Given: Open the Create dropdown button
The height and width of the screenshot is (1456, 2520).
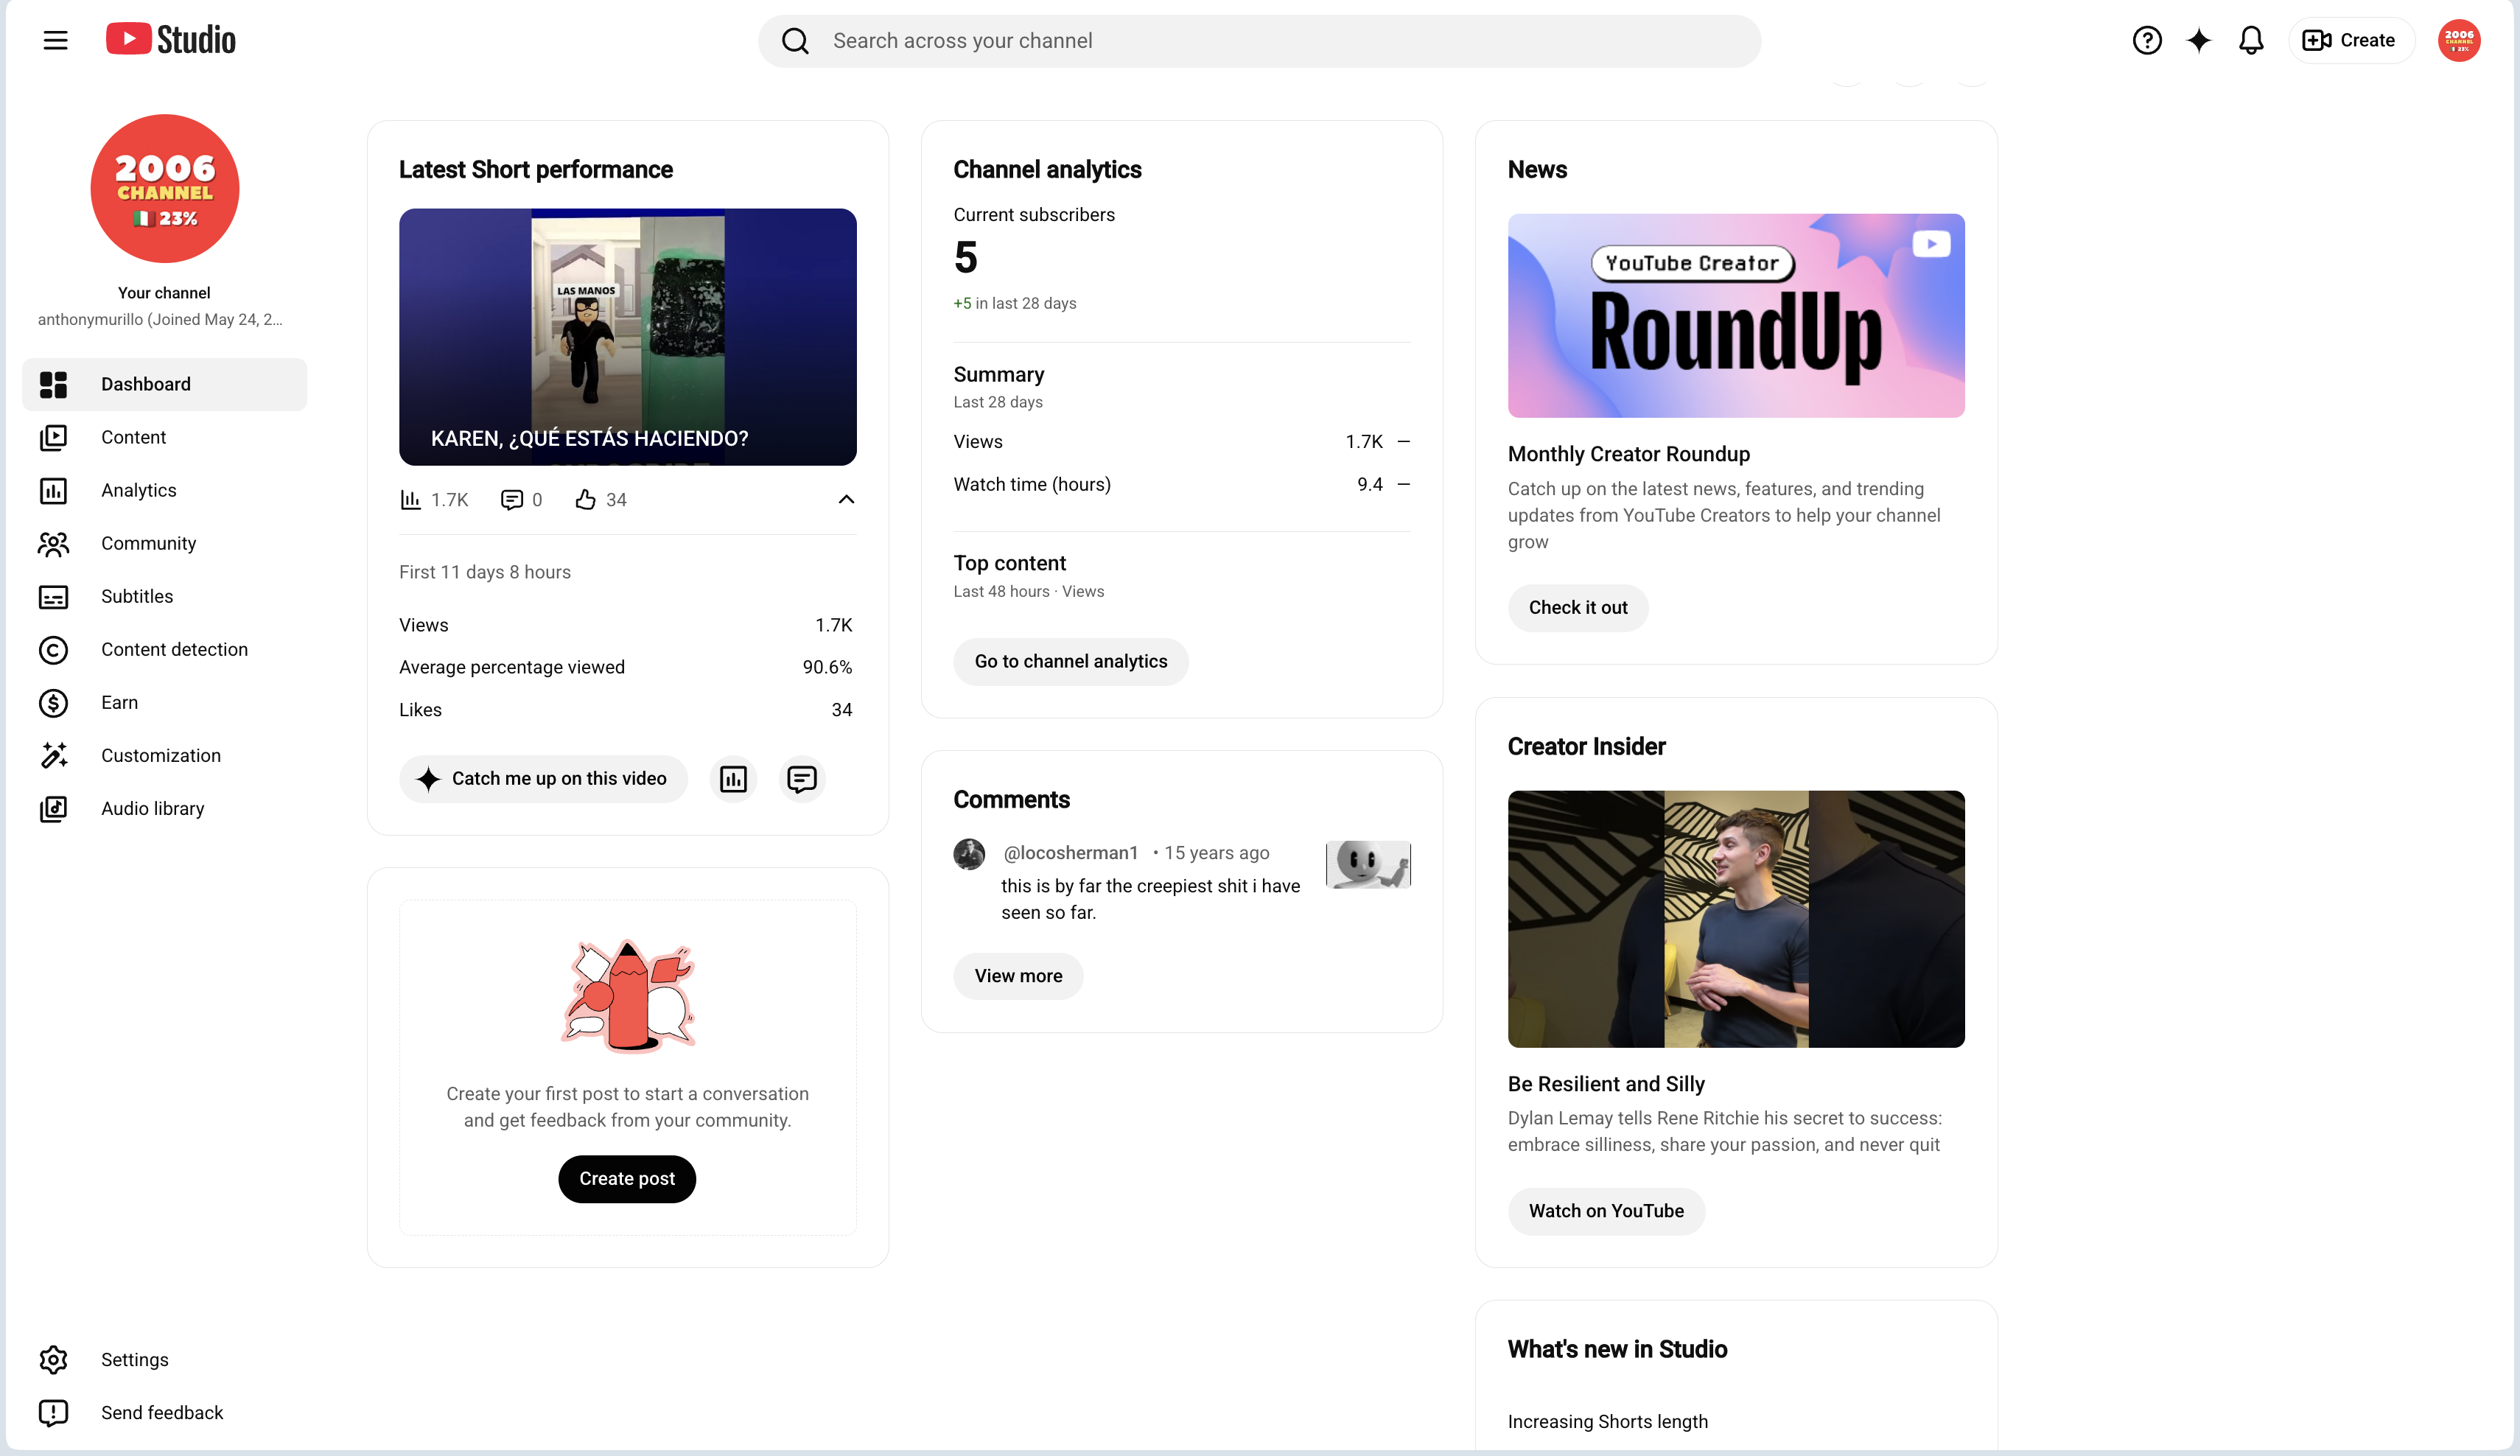Looking at the screenshot, I should point(2351,40).
